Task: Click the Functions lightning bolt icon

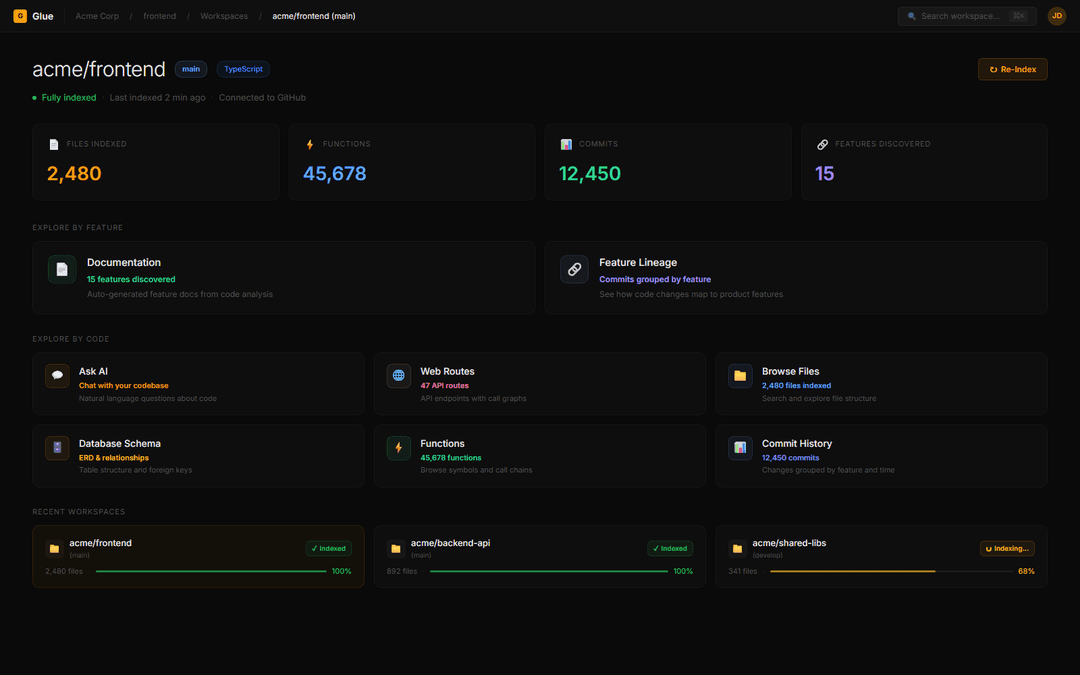Action: pos(399,448)
